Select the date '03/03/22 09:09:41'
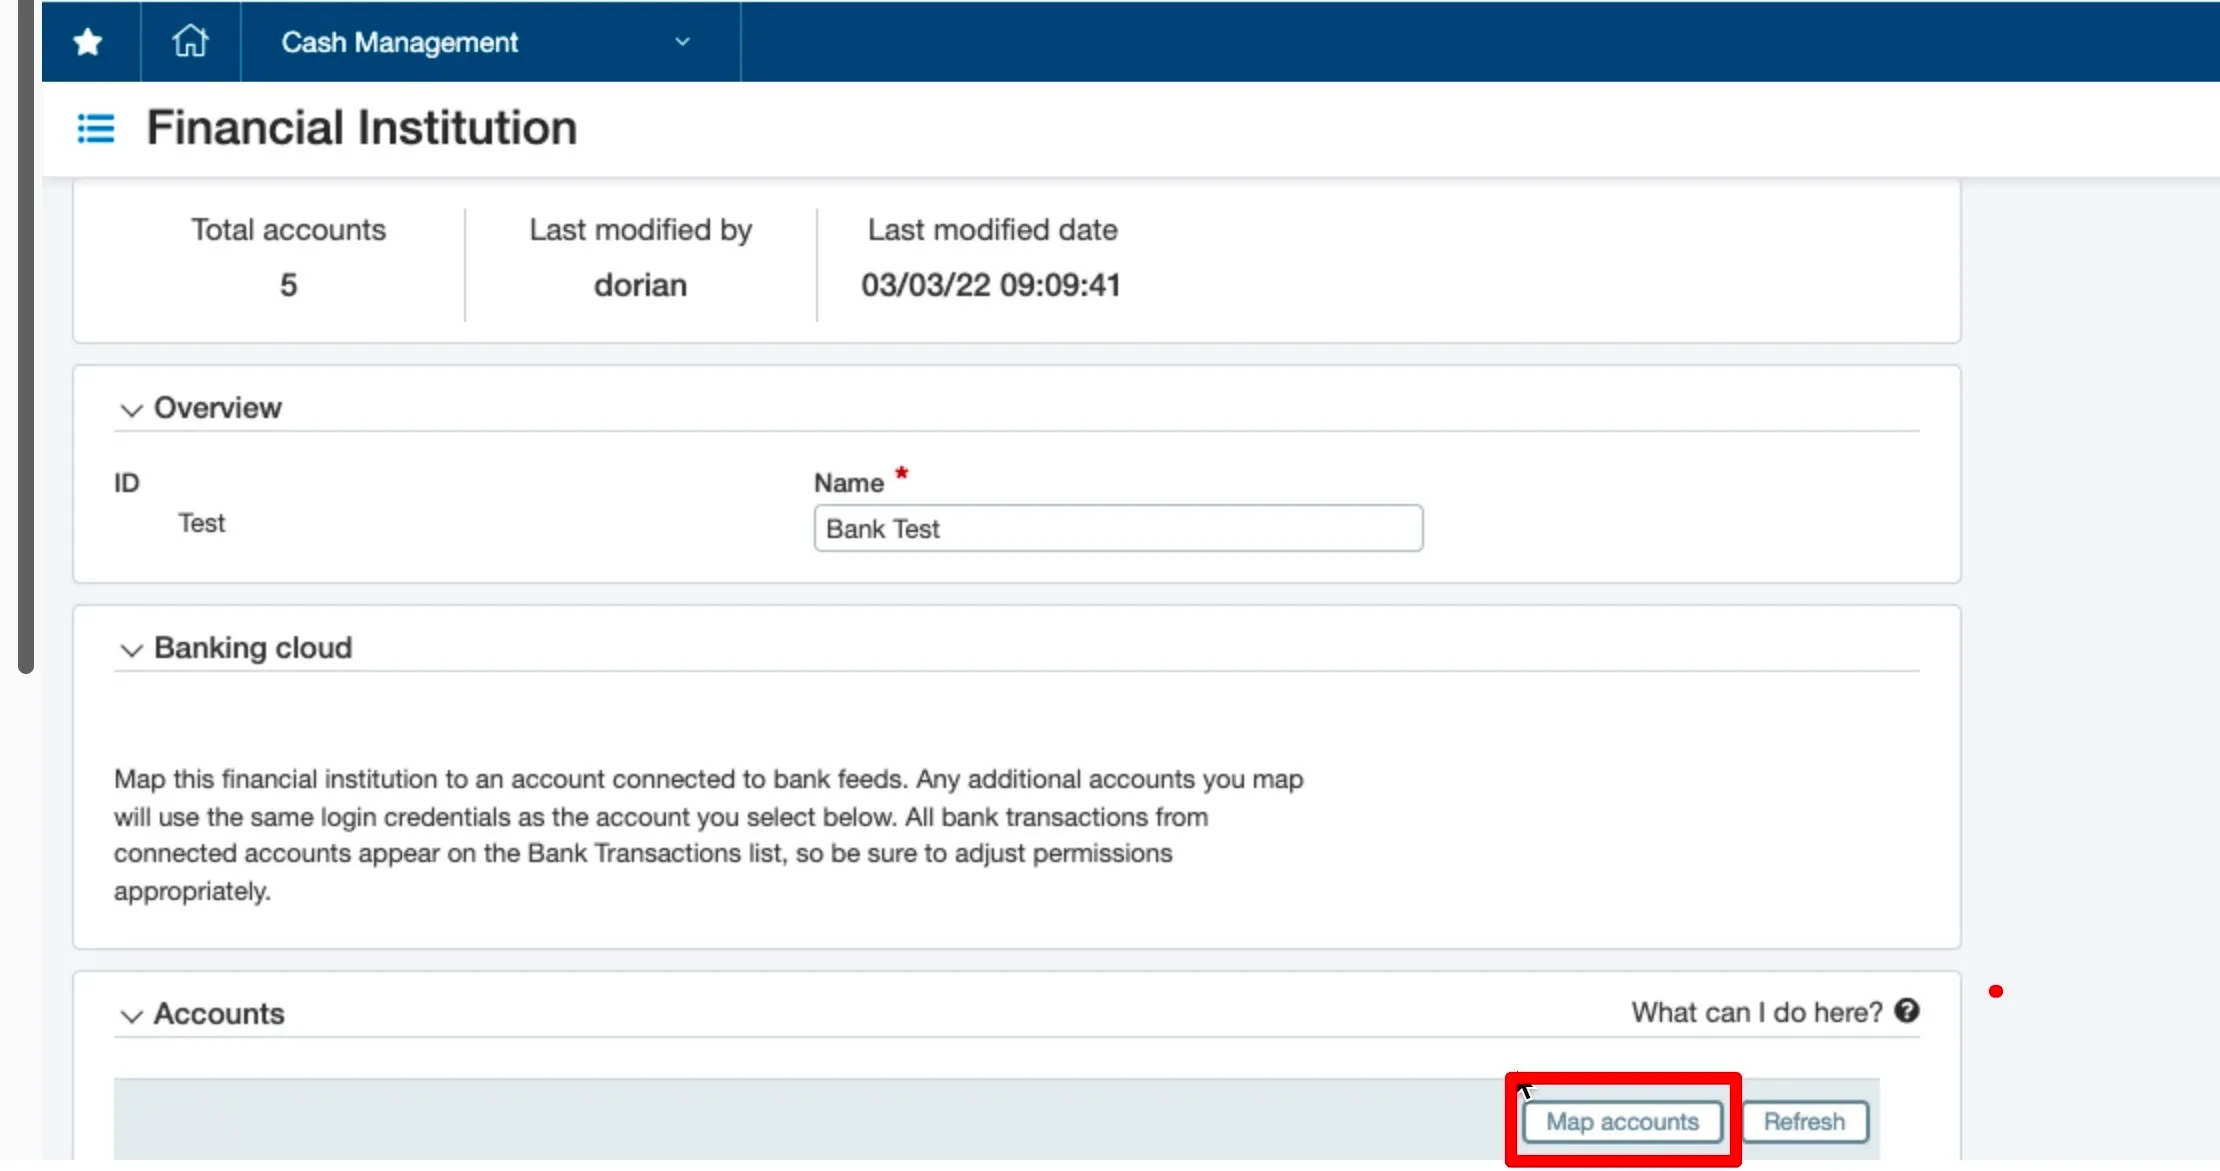 point(991,285)
